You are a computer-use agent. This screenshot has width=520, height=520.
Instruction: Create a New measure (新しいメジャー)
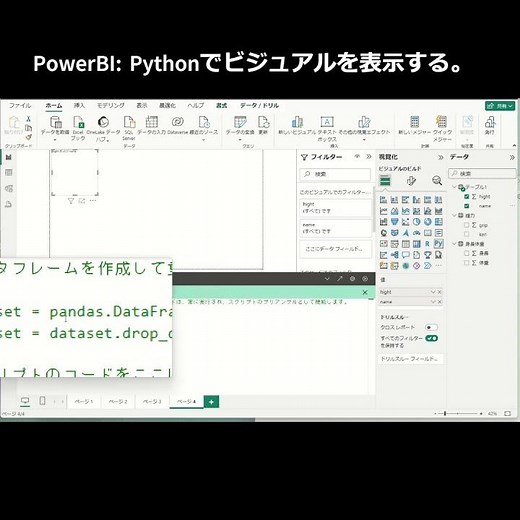click(x=414, y=122)
